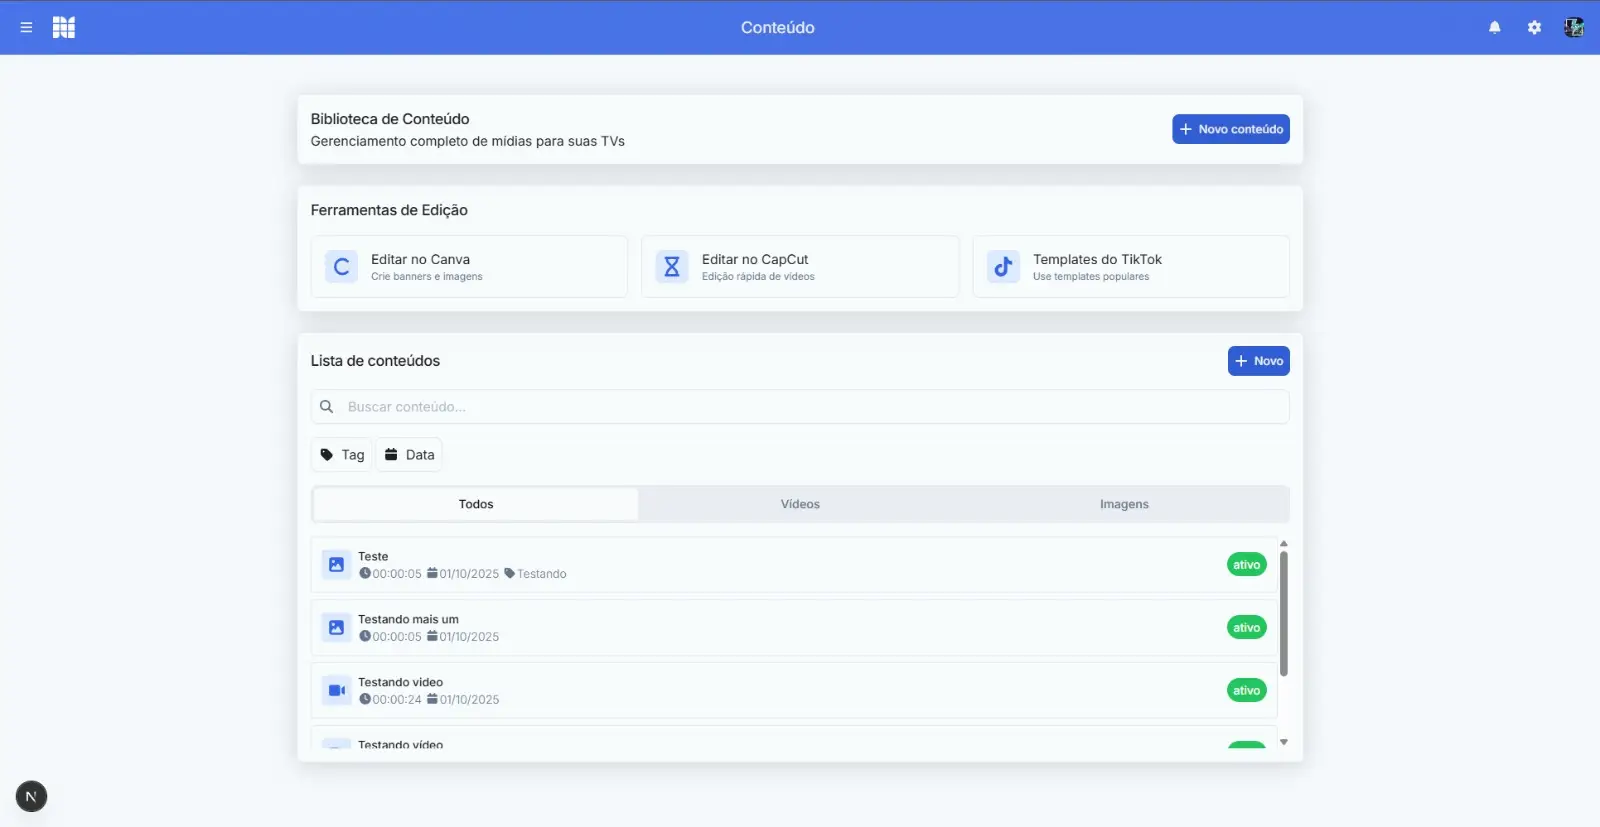
Task: Open the Tag filter dropdown
Action: click(x=342, y=455)
